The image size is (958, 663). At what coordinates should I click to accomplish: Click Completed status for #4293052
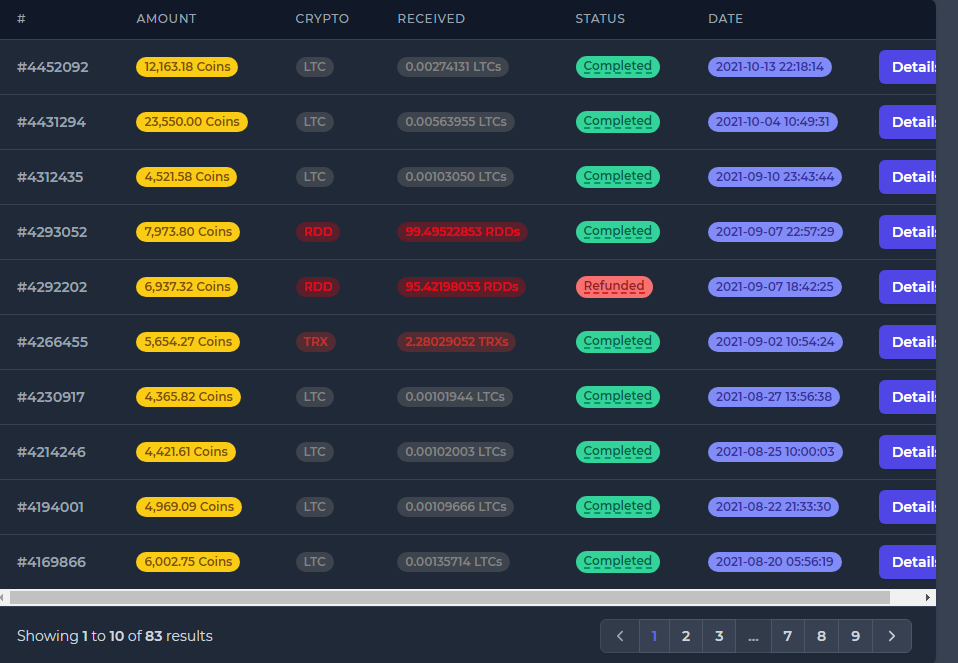pyautogui.click(x=618, y=232)
